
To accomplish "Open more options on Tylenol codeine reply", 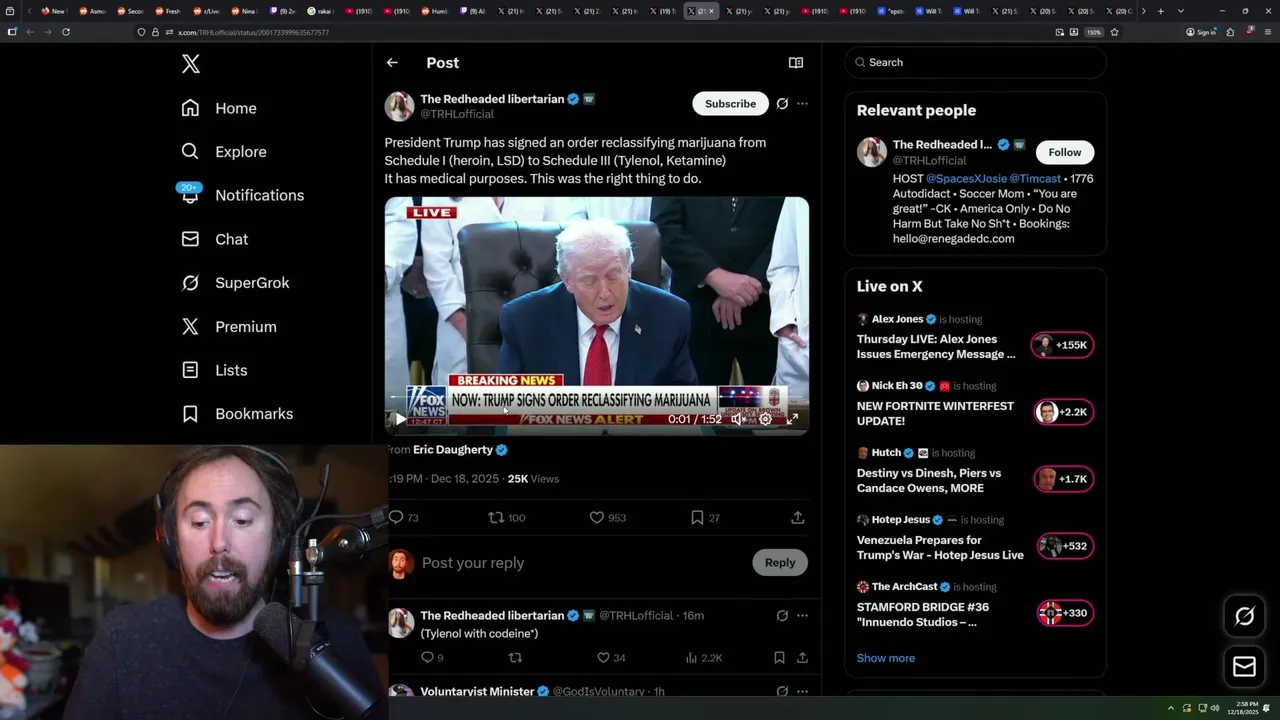I will 802,616.
